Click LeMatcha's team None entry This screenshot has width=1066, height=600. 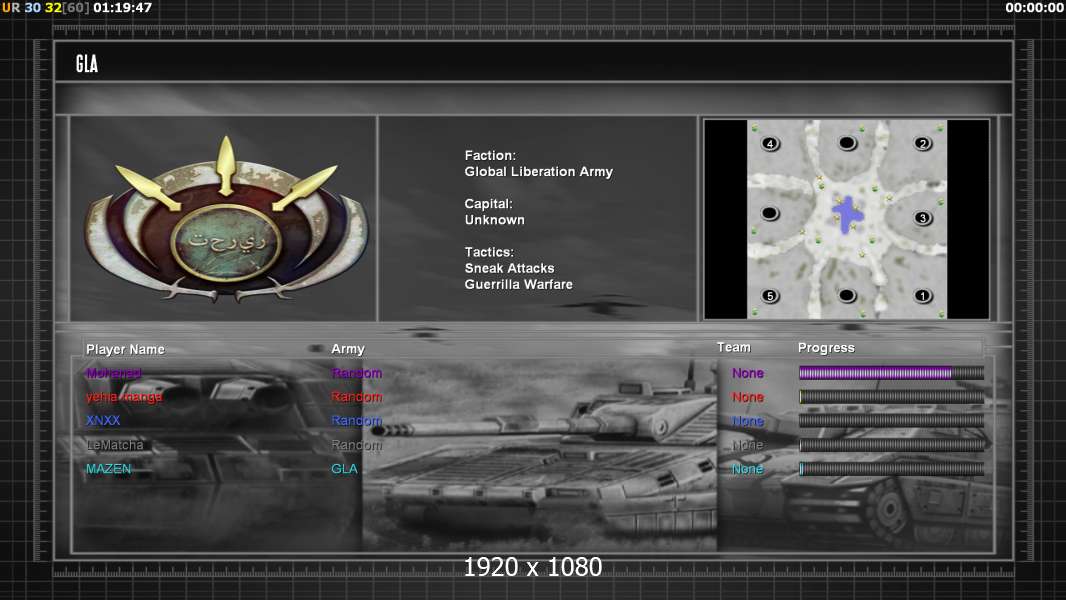[747, 445]
